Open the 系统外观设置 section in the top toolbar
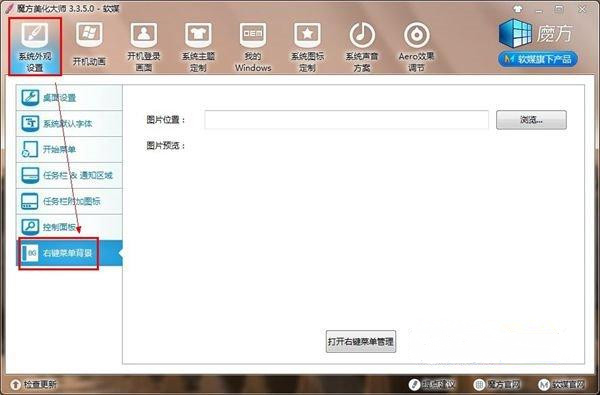Image resolution: width=600 pixels, height=395 pixels. (35, 46)
